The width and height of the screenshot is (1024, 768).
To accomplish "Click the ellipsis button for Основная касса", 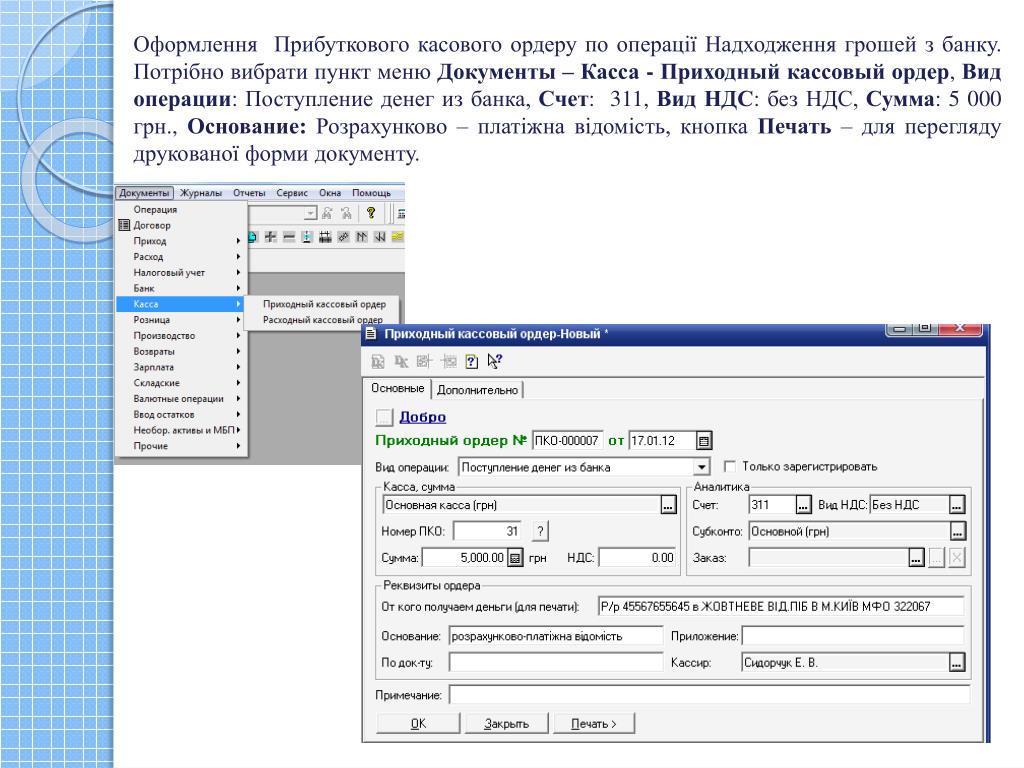I will point(668,506).
